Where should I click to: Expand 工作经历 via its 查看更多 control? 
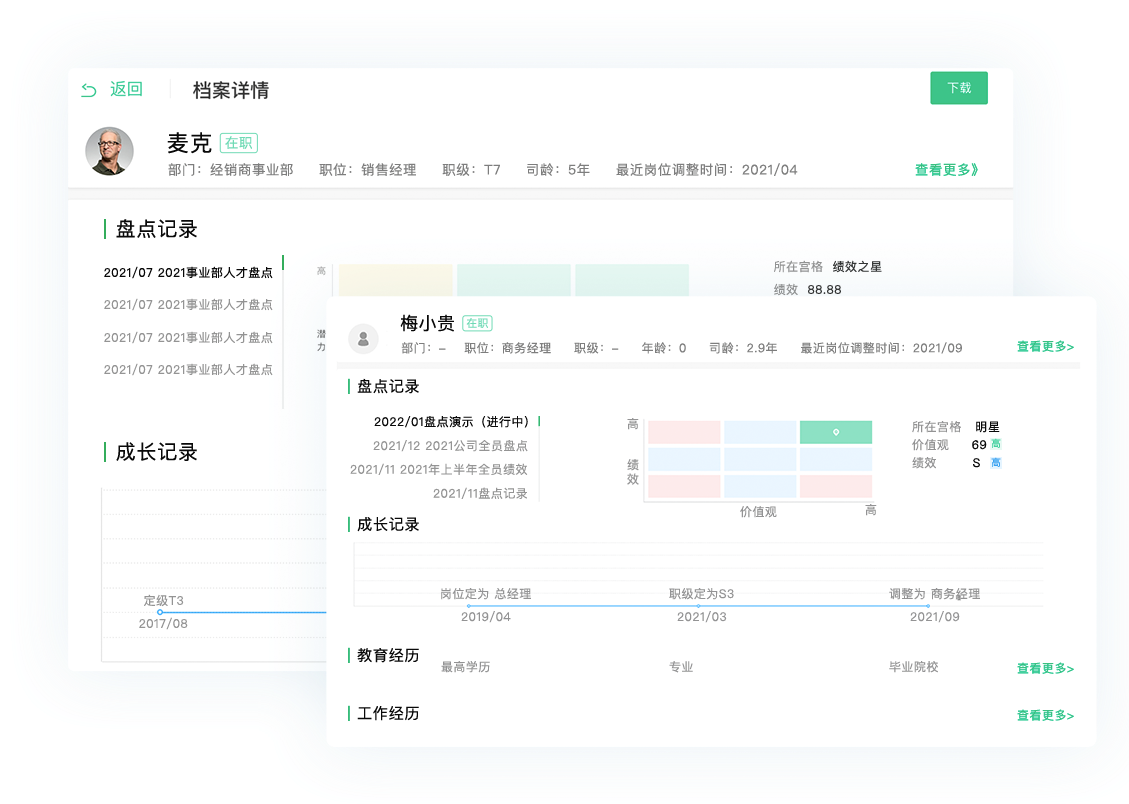tap(1044, 716)
